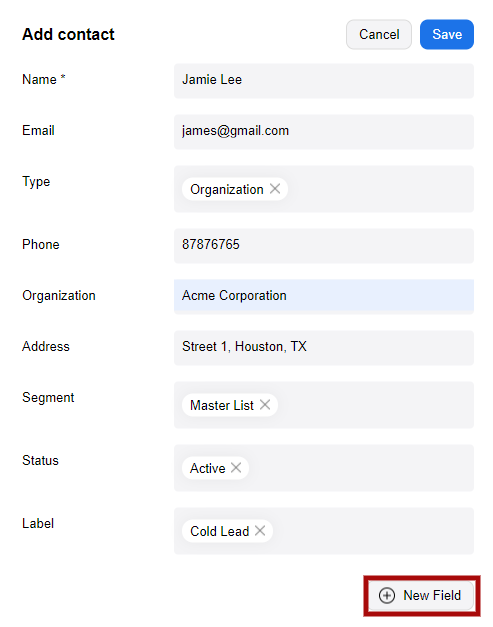Open the Label selection field

tap(324, 531)
